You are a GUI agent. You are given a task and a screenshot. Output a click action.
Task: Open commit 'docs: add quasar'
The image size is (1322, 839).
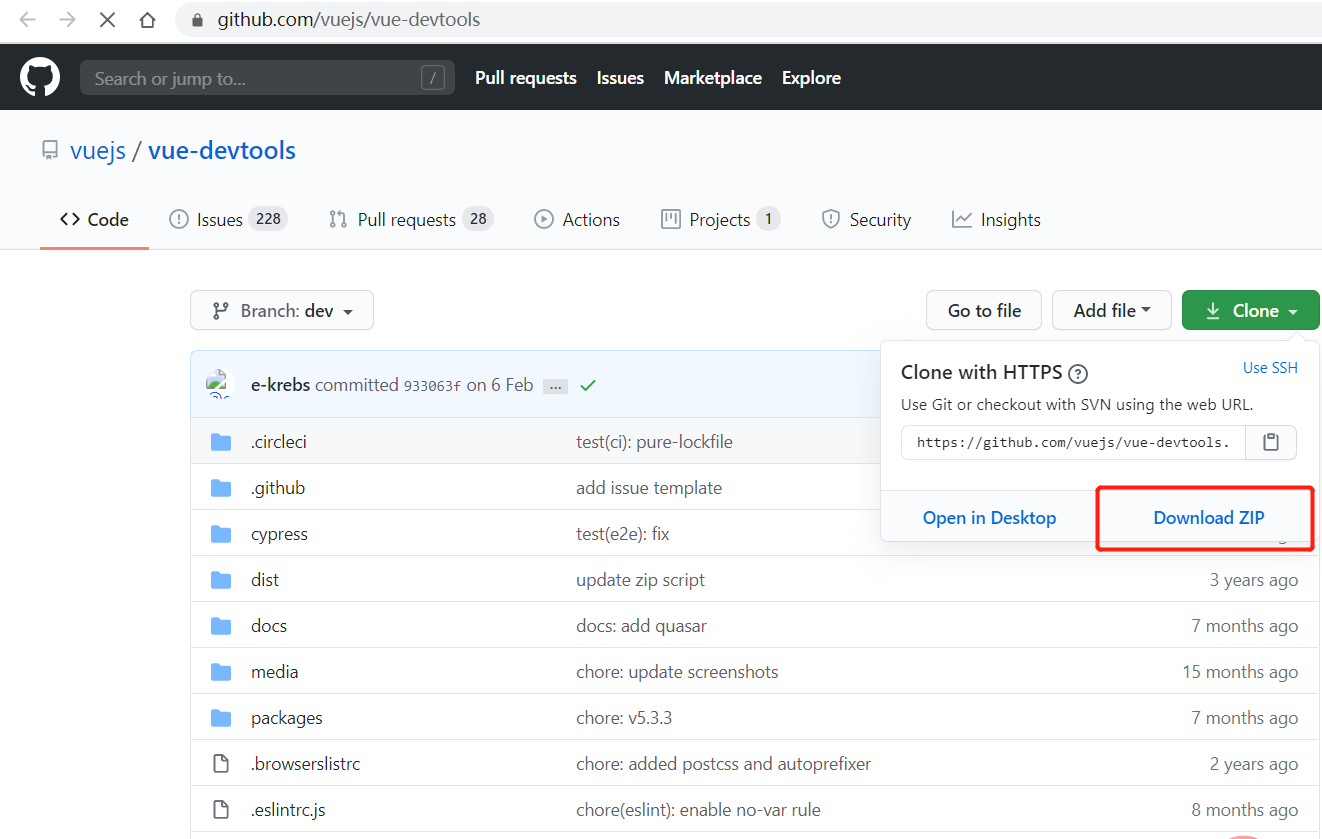click(x=641, y=626)
